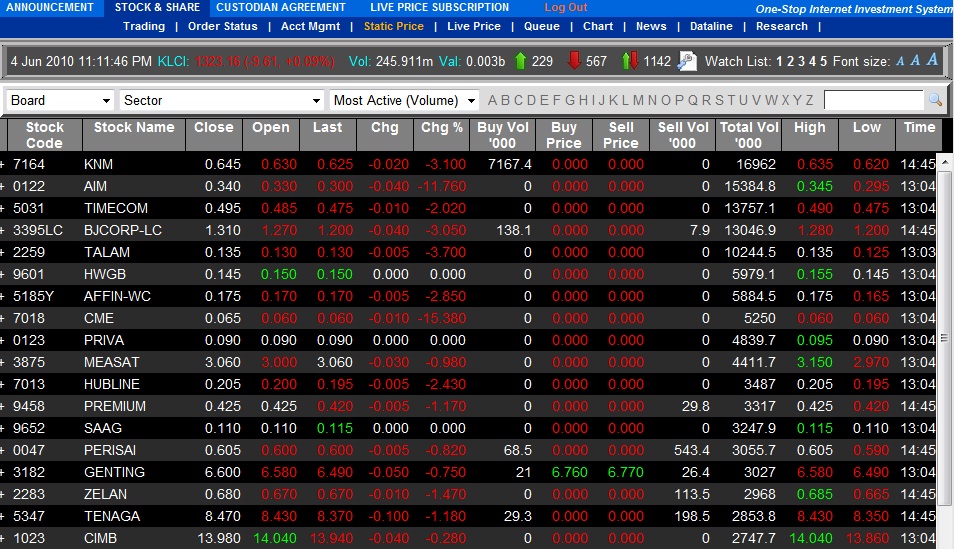Open the News menu item
Screen dimensions: 954x549
651,26
